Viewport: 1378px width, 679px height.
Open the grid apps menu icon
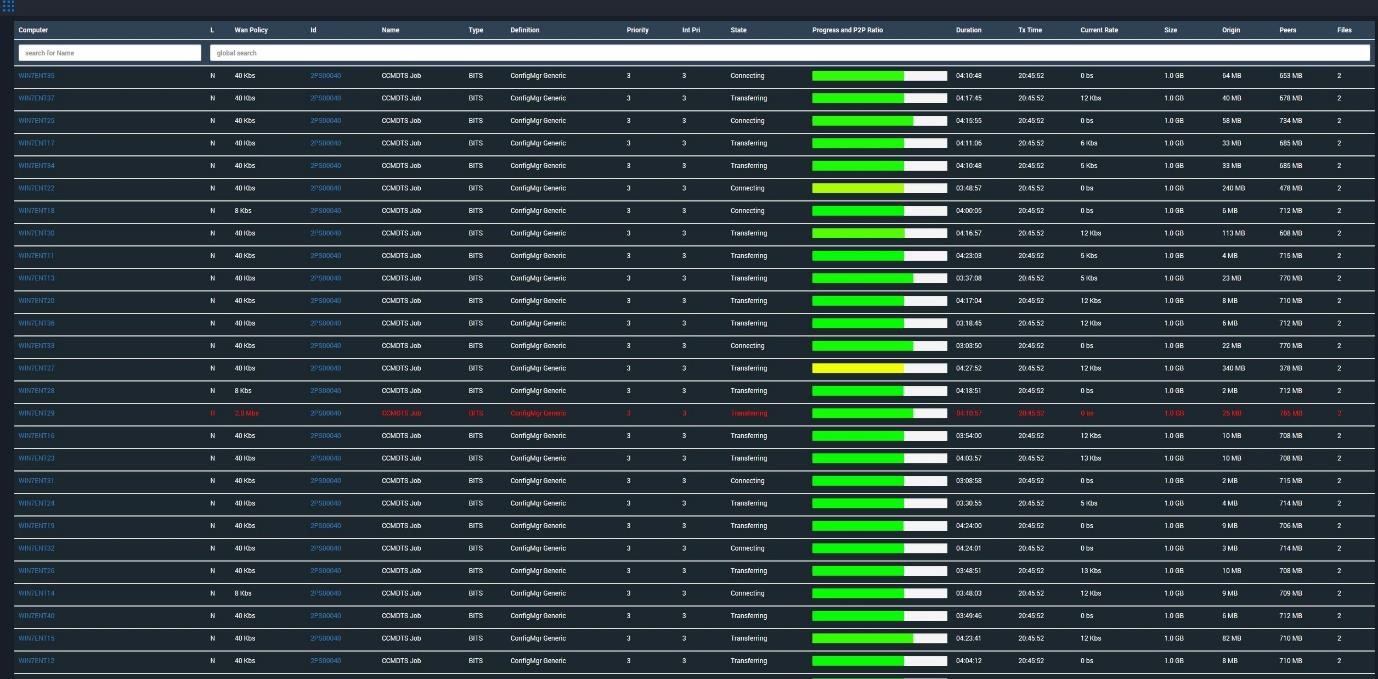(x=8, y=6)
